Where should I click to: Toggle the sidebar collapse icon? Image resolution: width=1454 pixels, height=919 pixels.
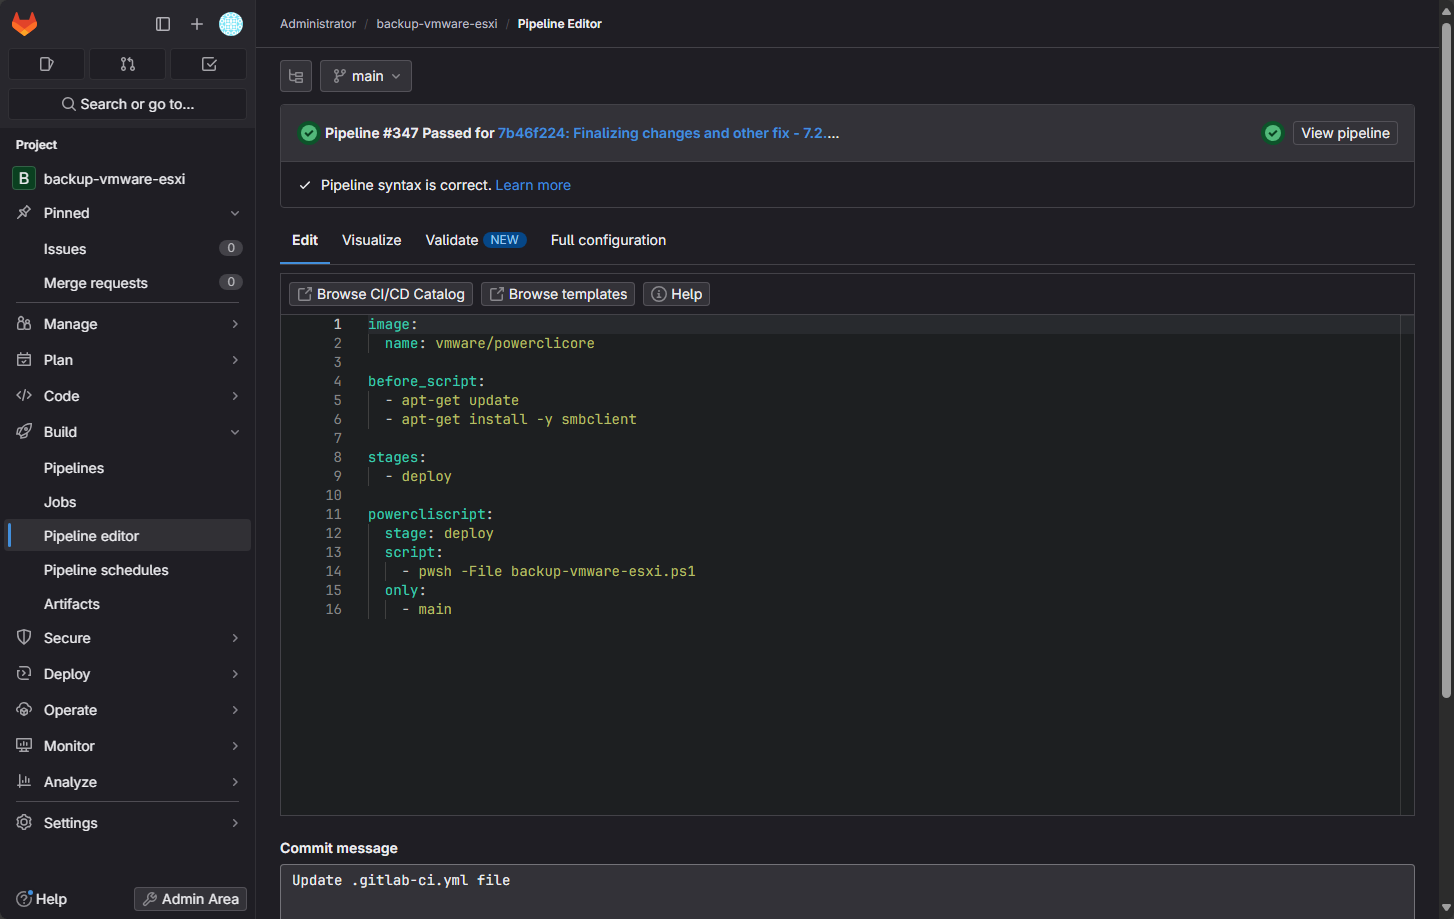point(163,24)
